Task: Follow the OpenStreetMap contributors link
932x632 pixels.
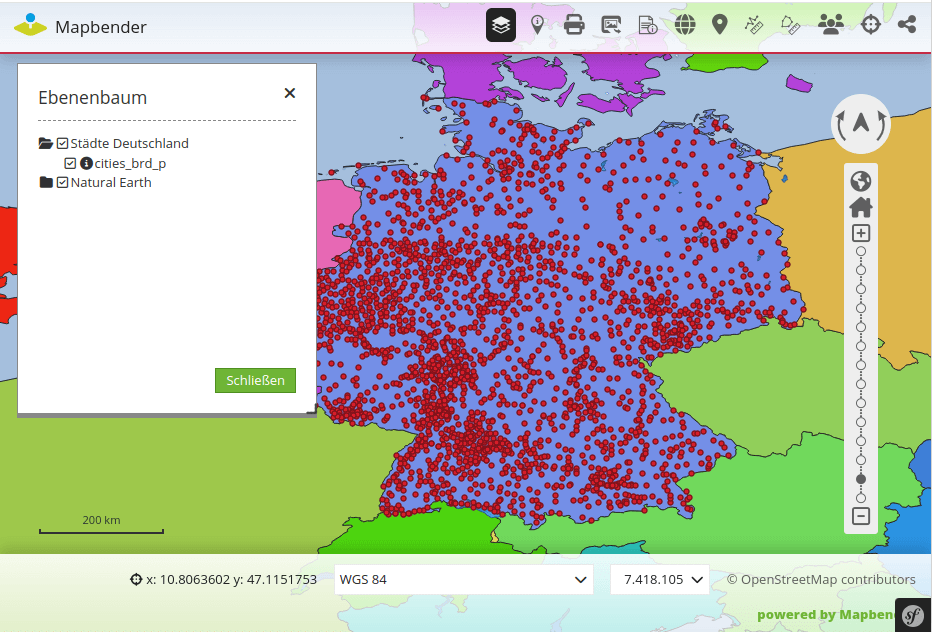Action: pos(822,579)
